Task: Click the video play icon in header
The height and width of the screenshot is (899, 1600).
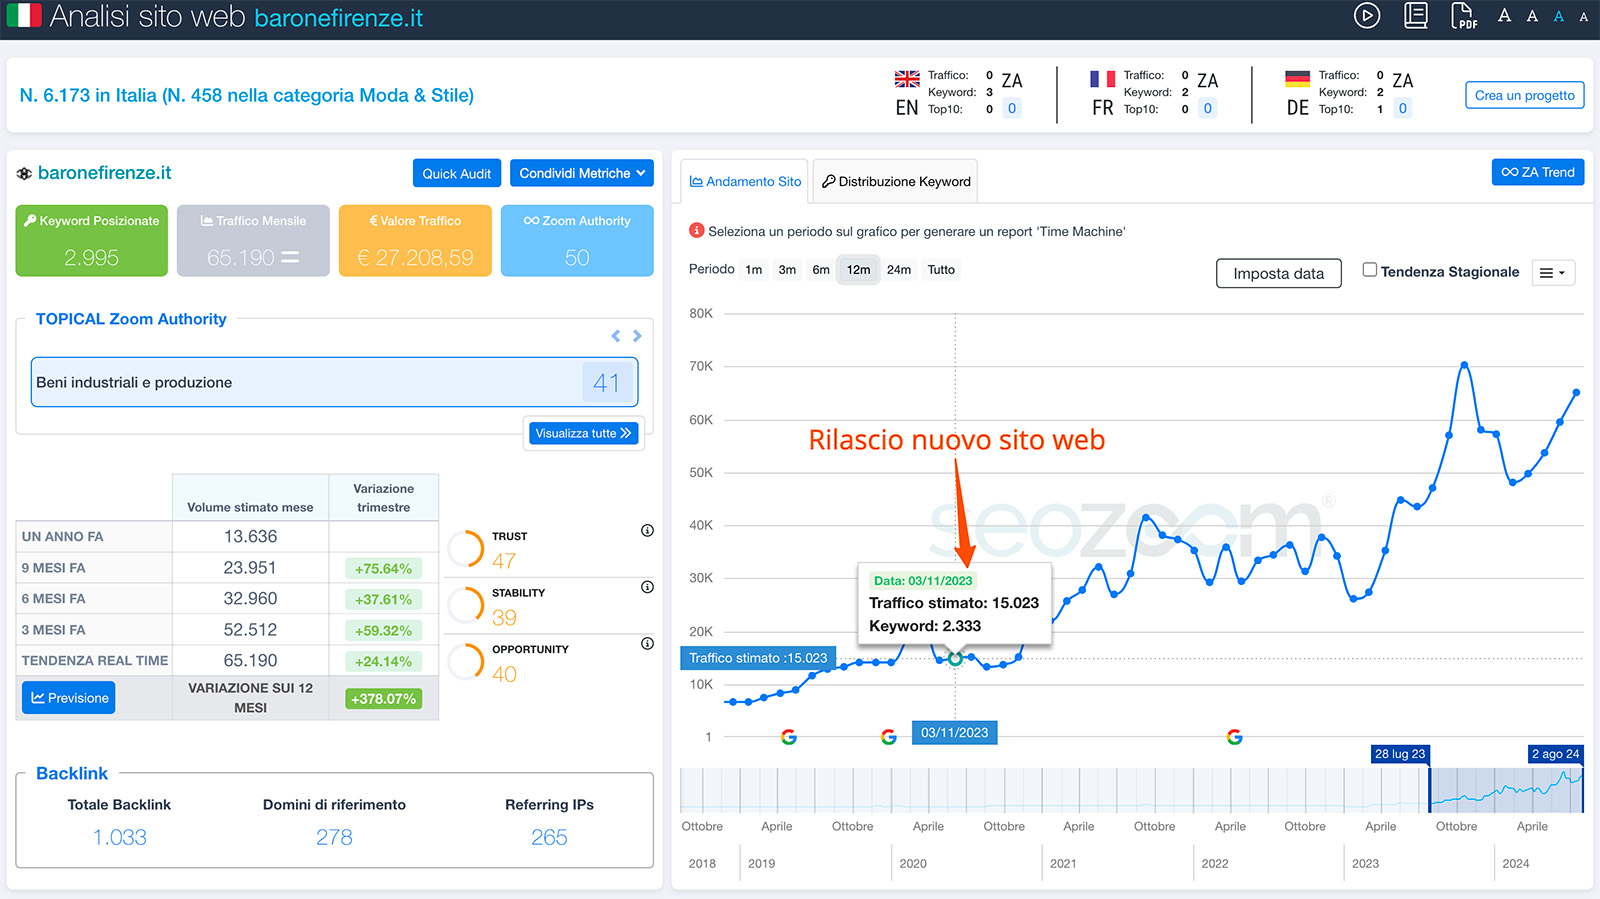Action: [1366, 16]
